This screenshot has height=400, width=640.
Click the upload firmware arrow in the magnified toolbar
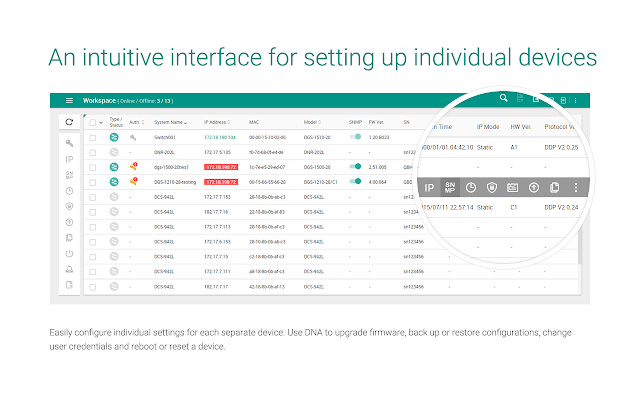(533, 187)
